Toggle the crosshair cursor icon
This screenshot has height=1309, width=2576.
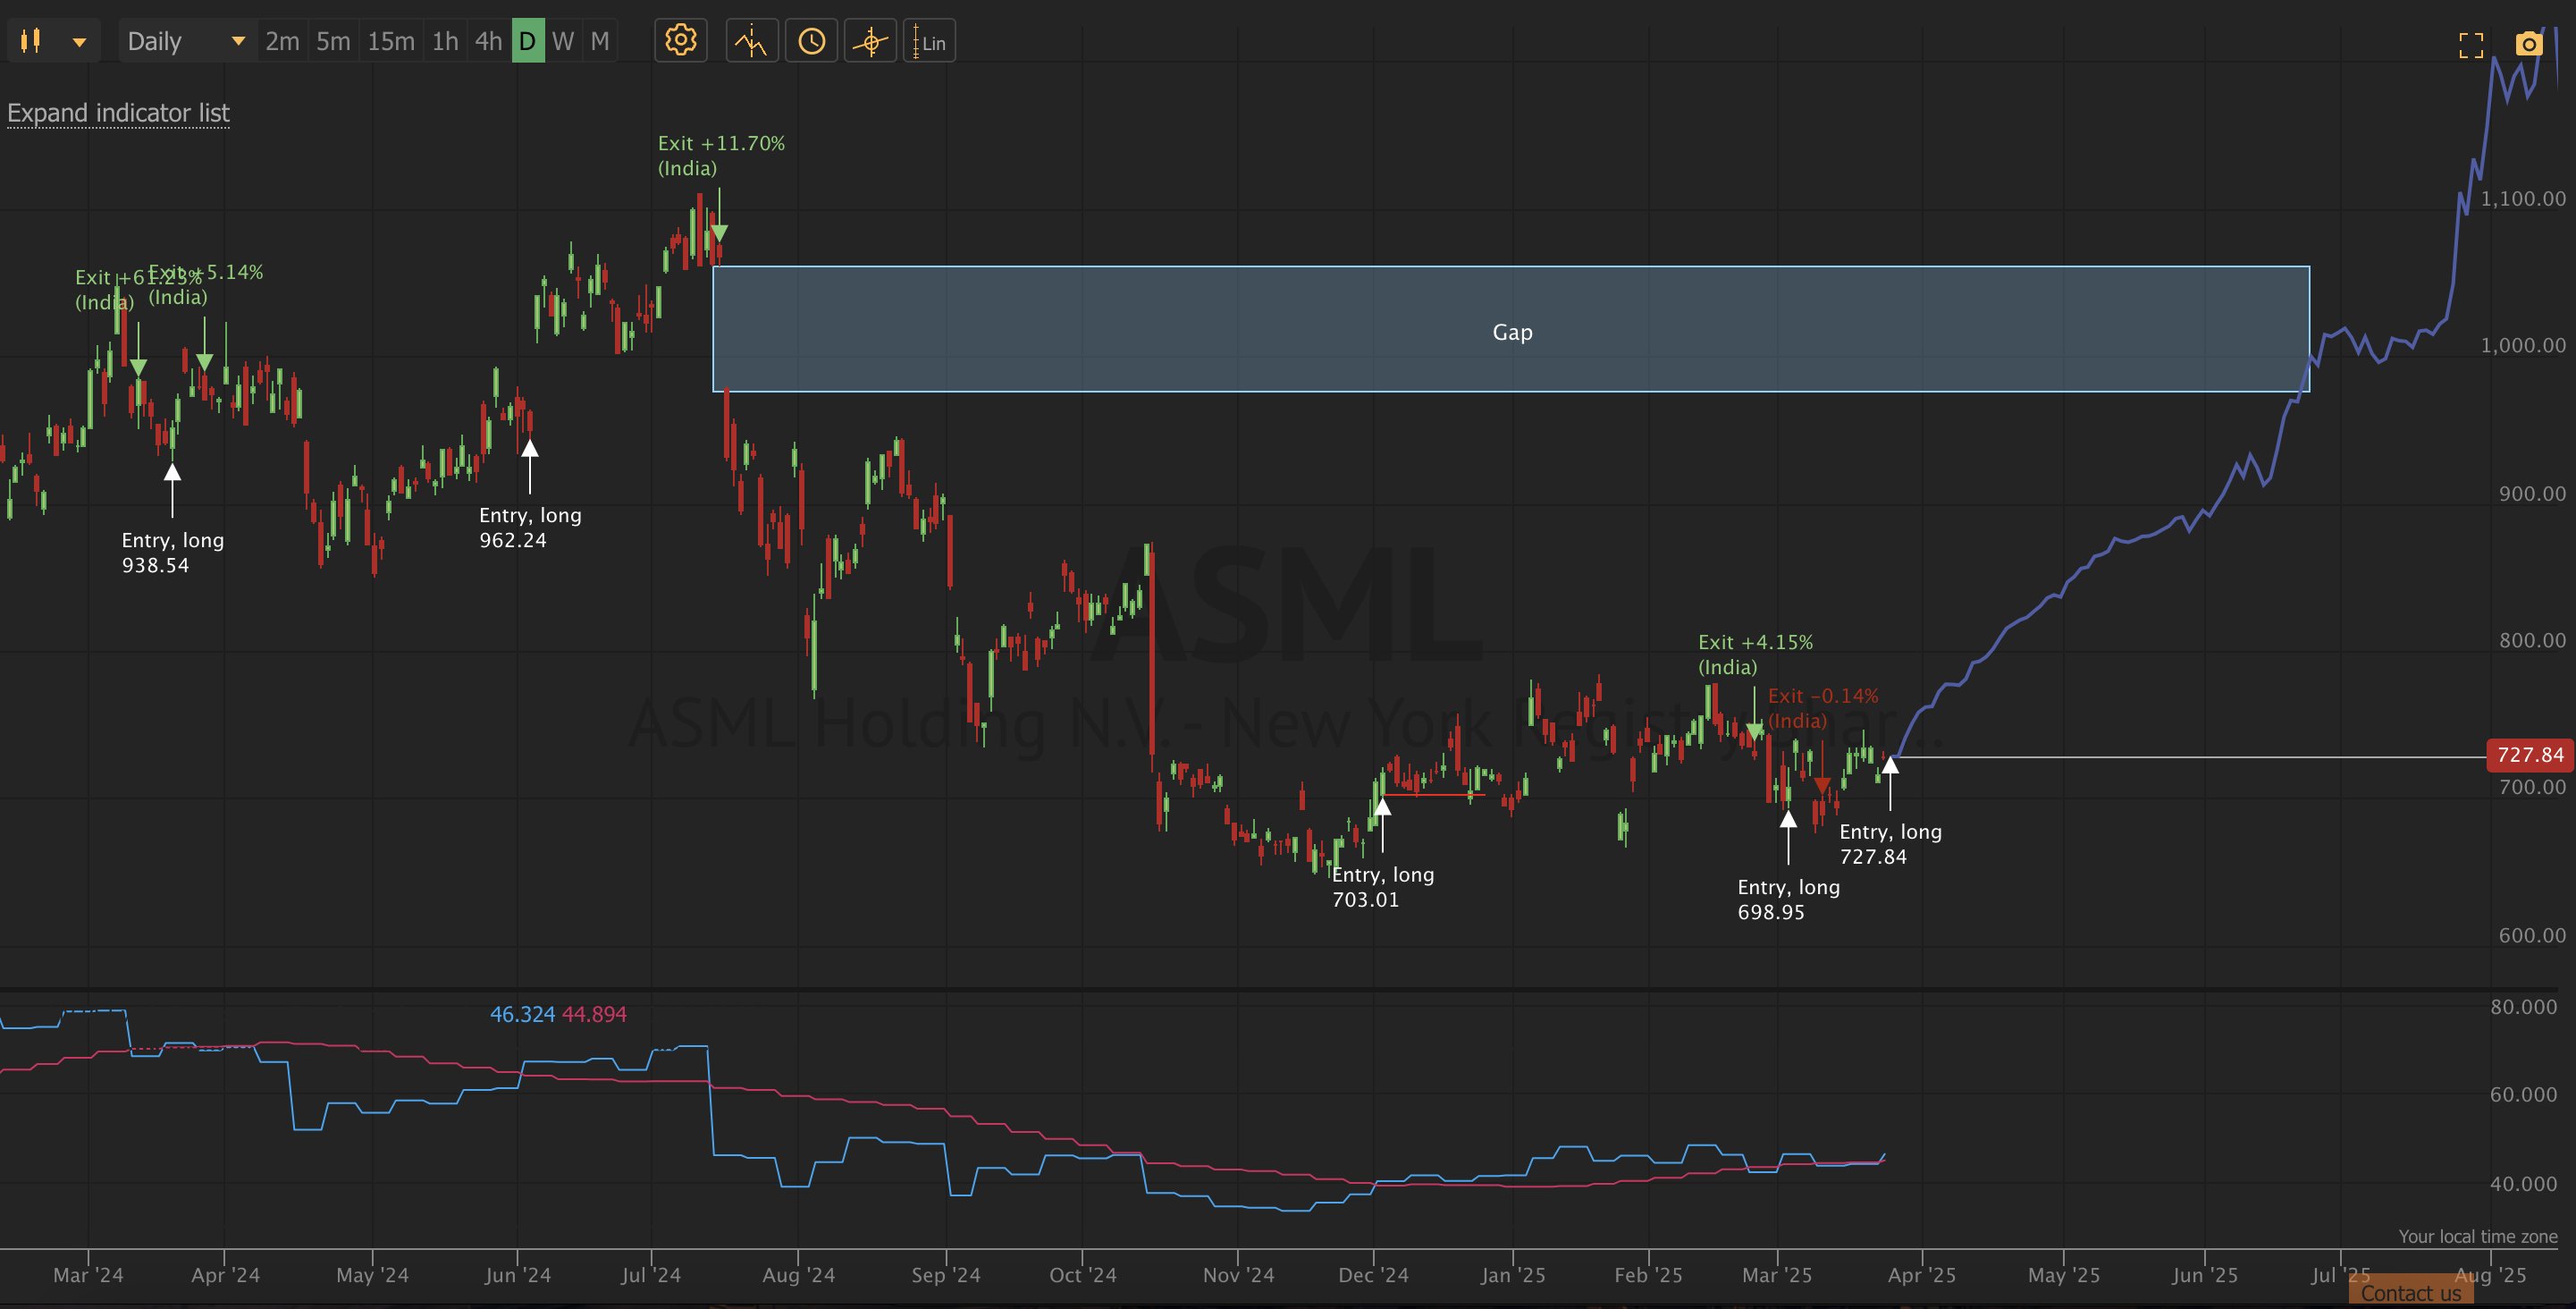pos(870,41)
